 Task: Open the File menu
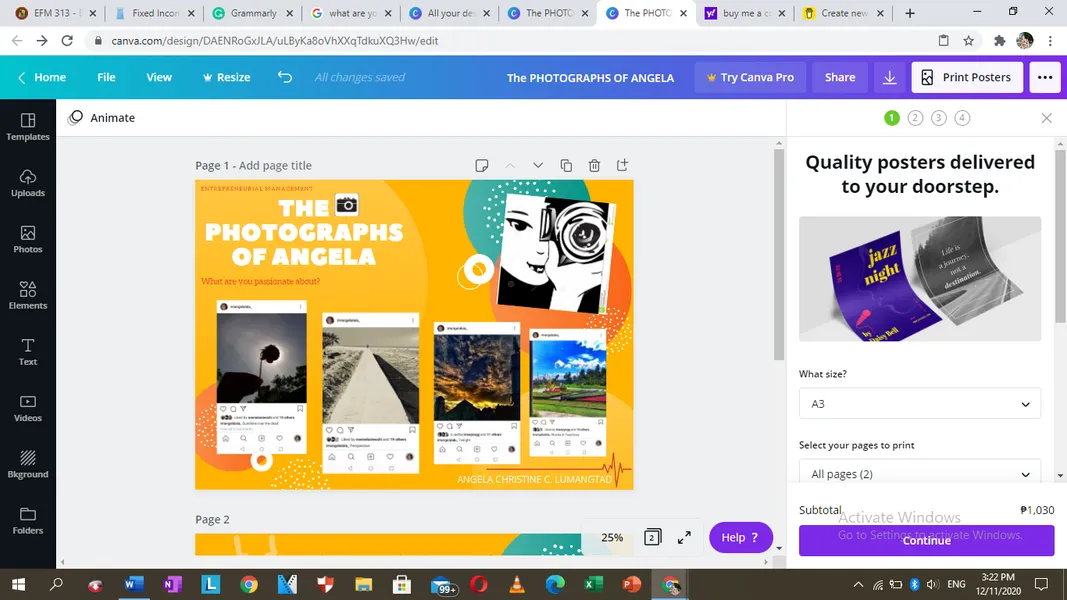(x=106, y=77)
